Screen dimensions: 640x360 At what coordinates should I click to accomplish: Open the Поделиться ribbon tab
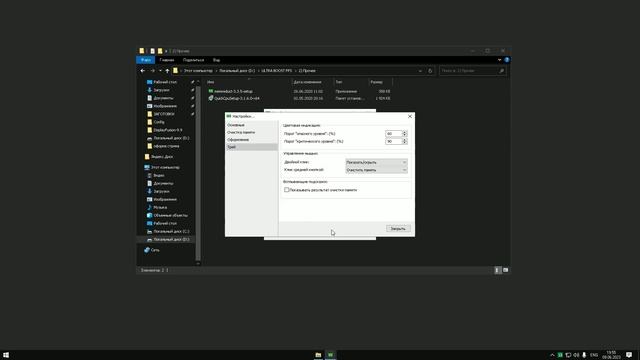193,60
